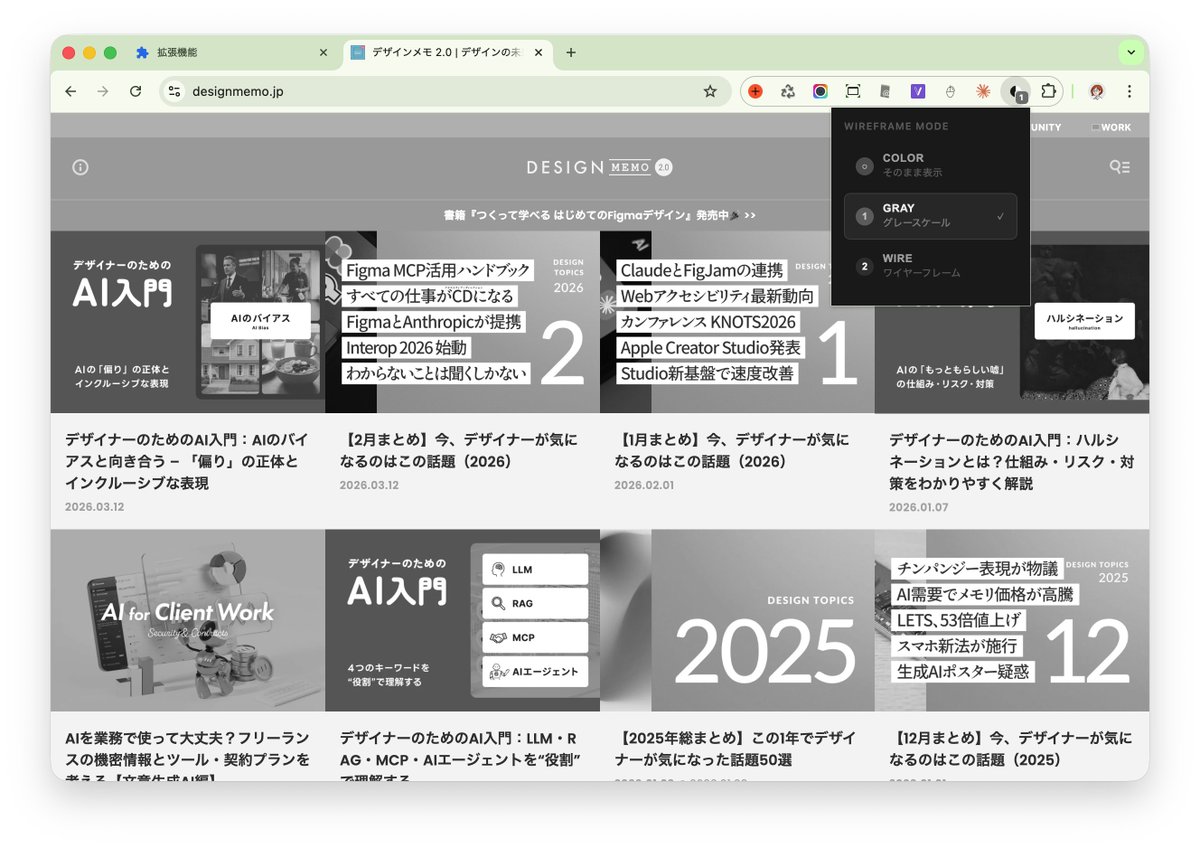Open the Extensions puzzle piece menu
This screenshot has height=848, width=1200.
coord(1048,91)
